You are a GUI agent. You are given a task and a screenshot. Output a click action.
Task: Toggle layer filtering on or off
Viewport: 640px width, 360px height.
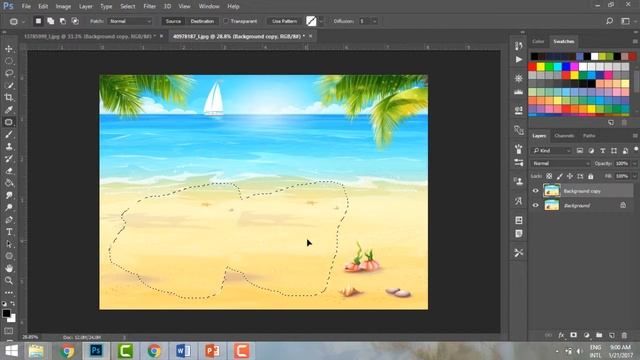pos(636,150)
